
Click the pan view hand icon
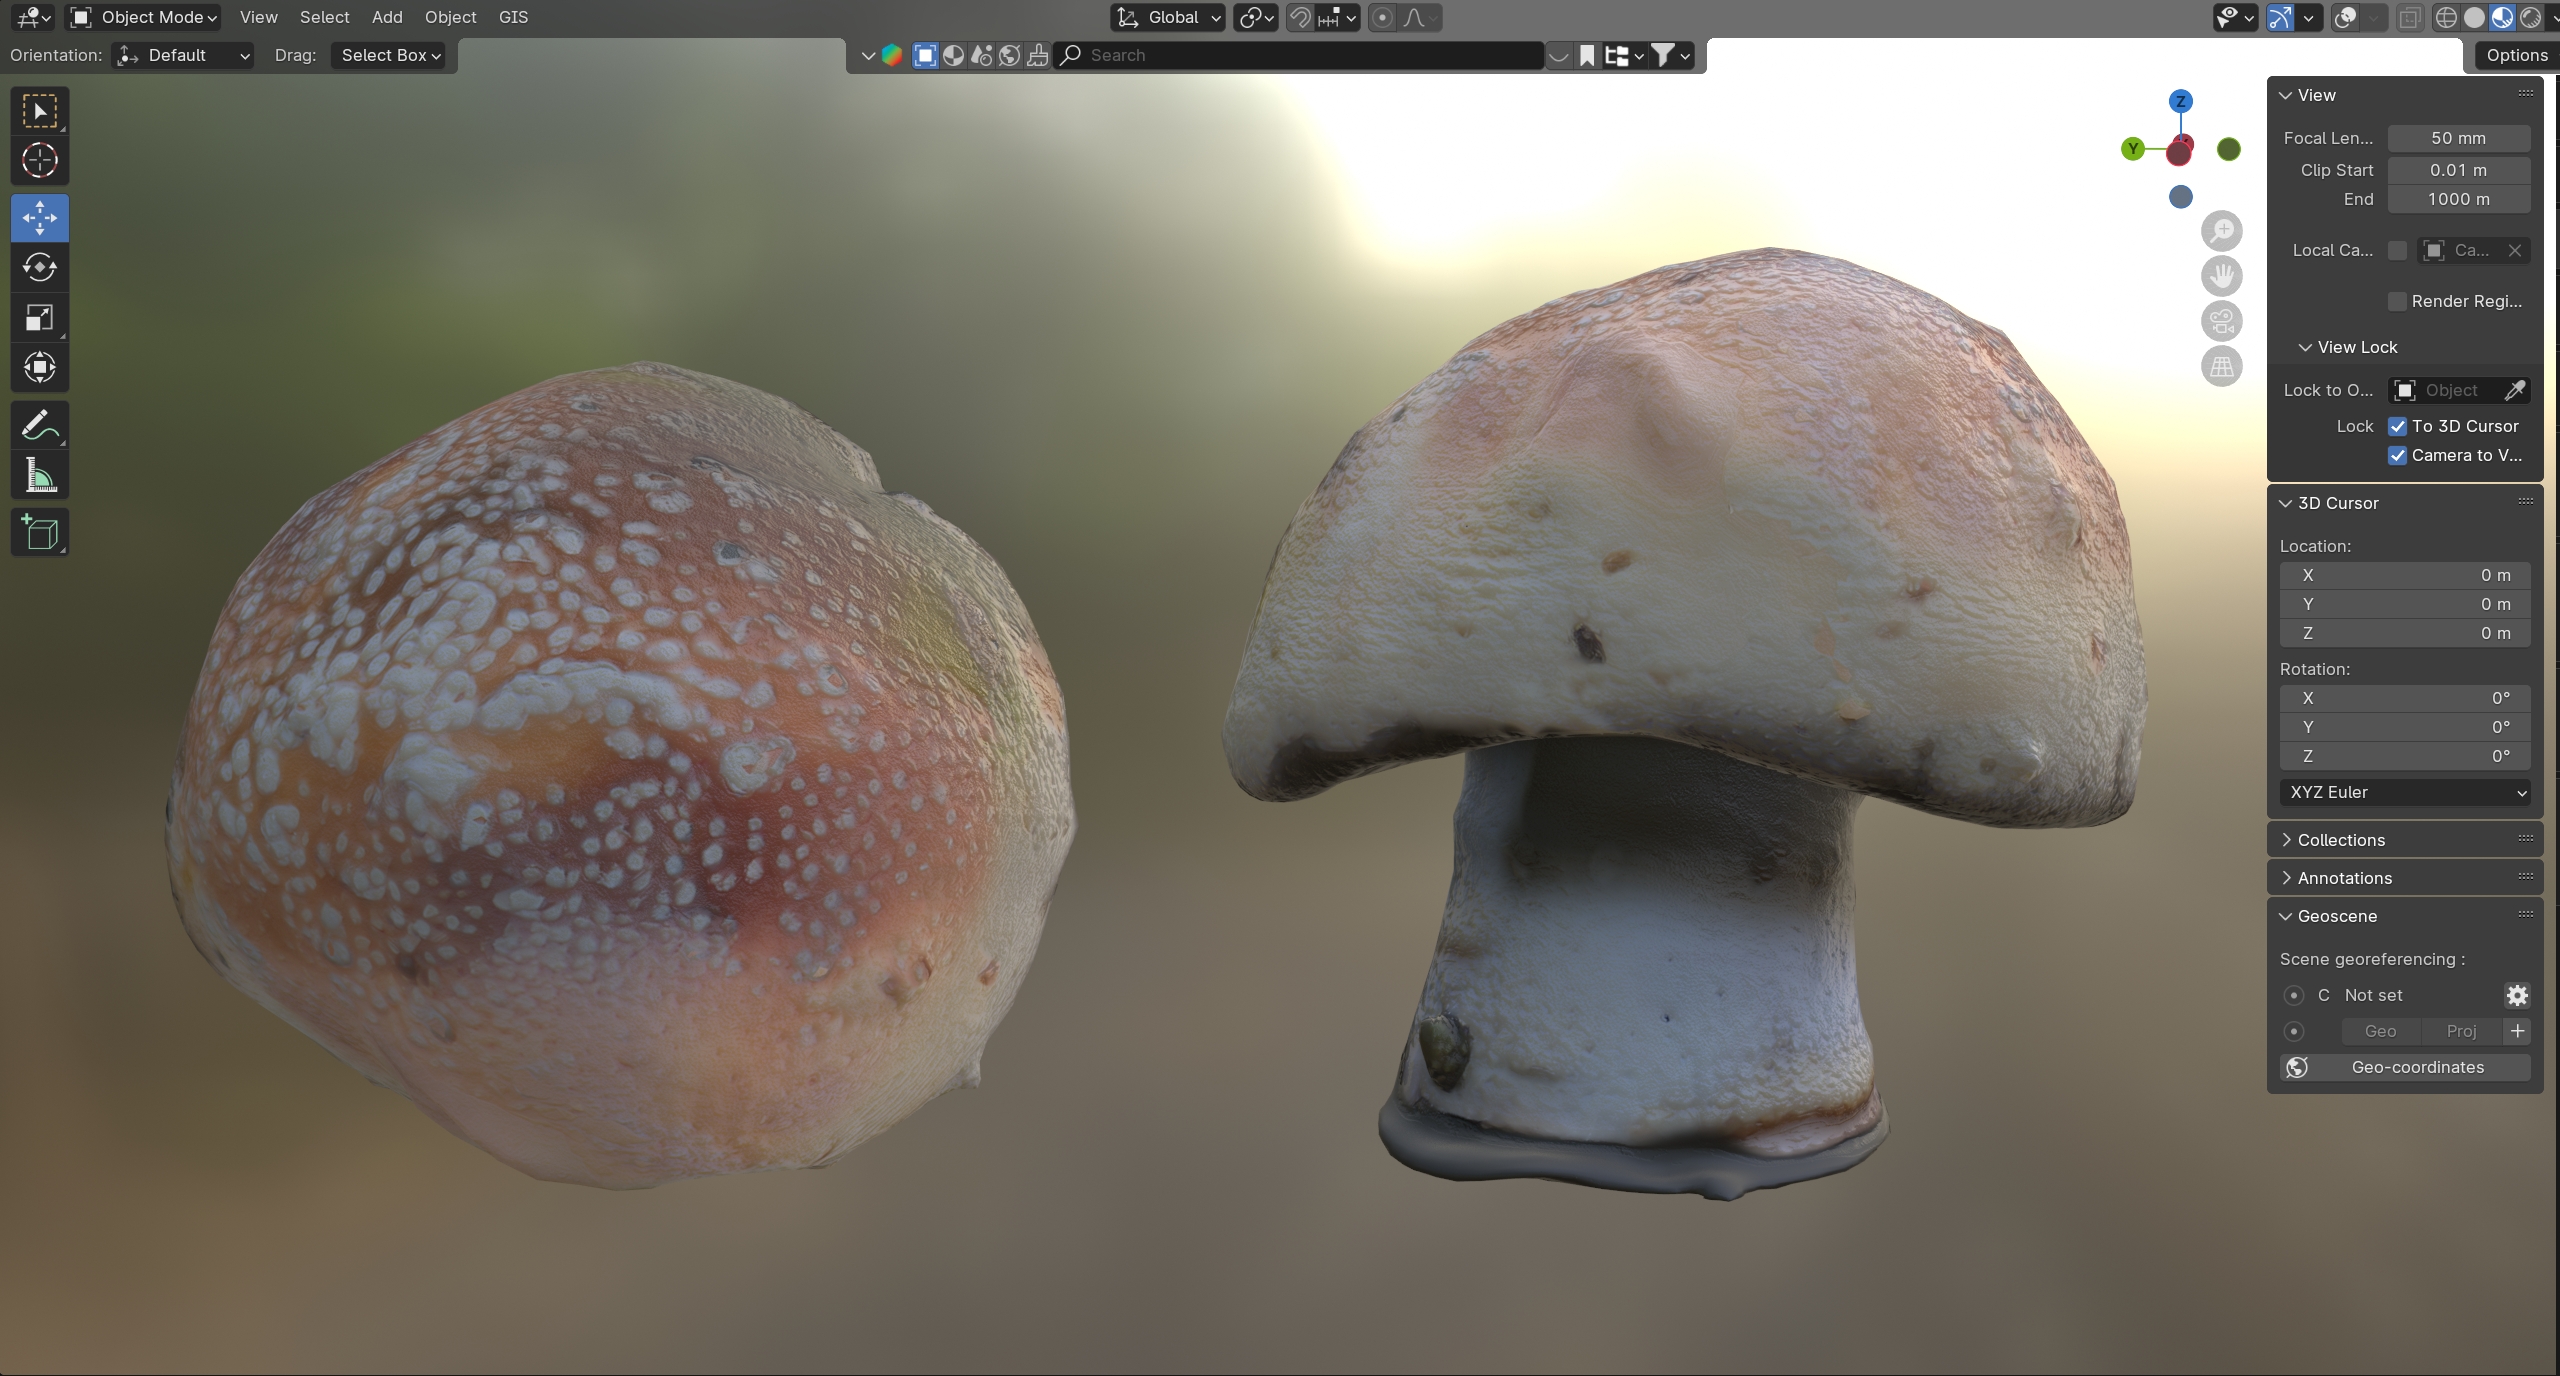tap(2221, 276)
